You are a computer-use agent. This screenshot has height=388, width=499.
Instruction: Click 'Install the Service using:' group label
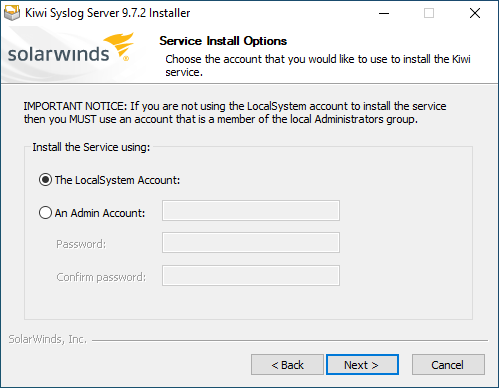click(x=91, y=147)
